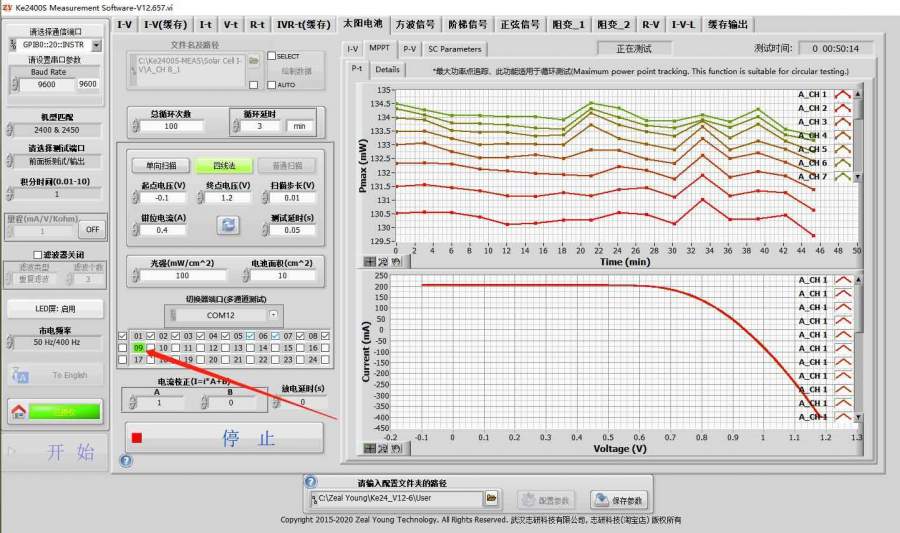Click the 单向扫描 button

(161, 165)
